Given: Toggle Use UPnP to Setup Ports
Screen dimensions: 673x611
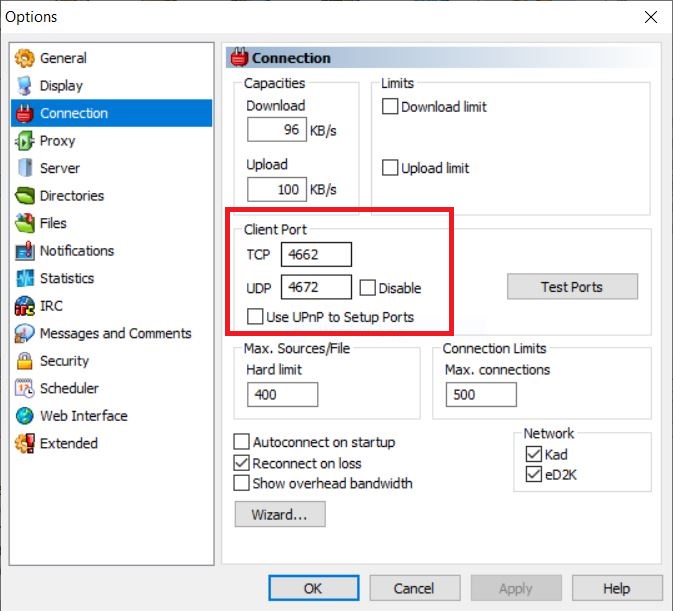Looking at the screenshot, I should 256,317.
